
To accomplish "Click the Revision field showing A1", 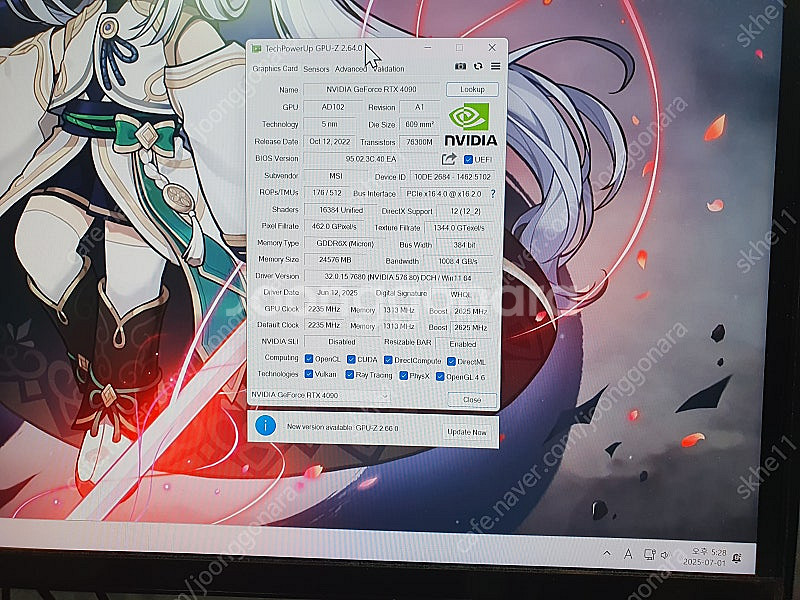I will tap(419, 108).
